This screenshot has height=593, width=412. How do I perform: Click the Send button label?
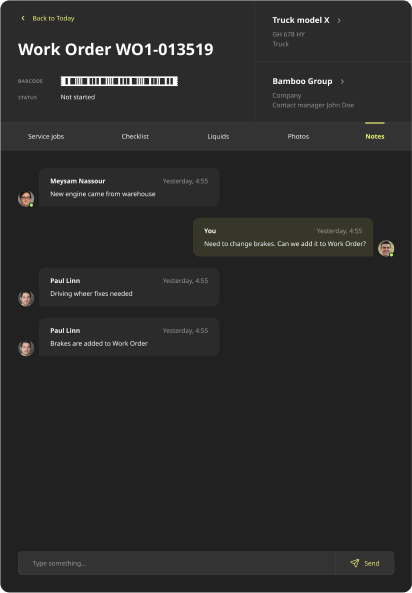point(372,564)
